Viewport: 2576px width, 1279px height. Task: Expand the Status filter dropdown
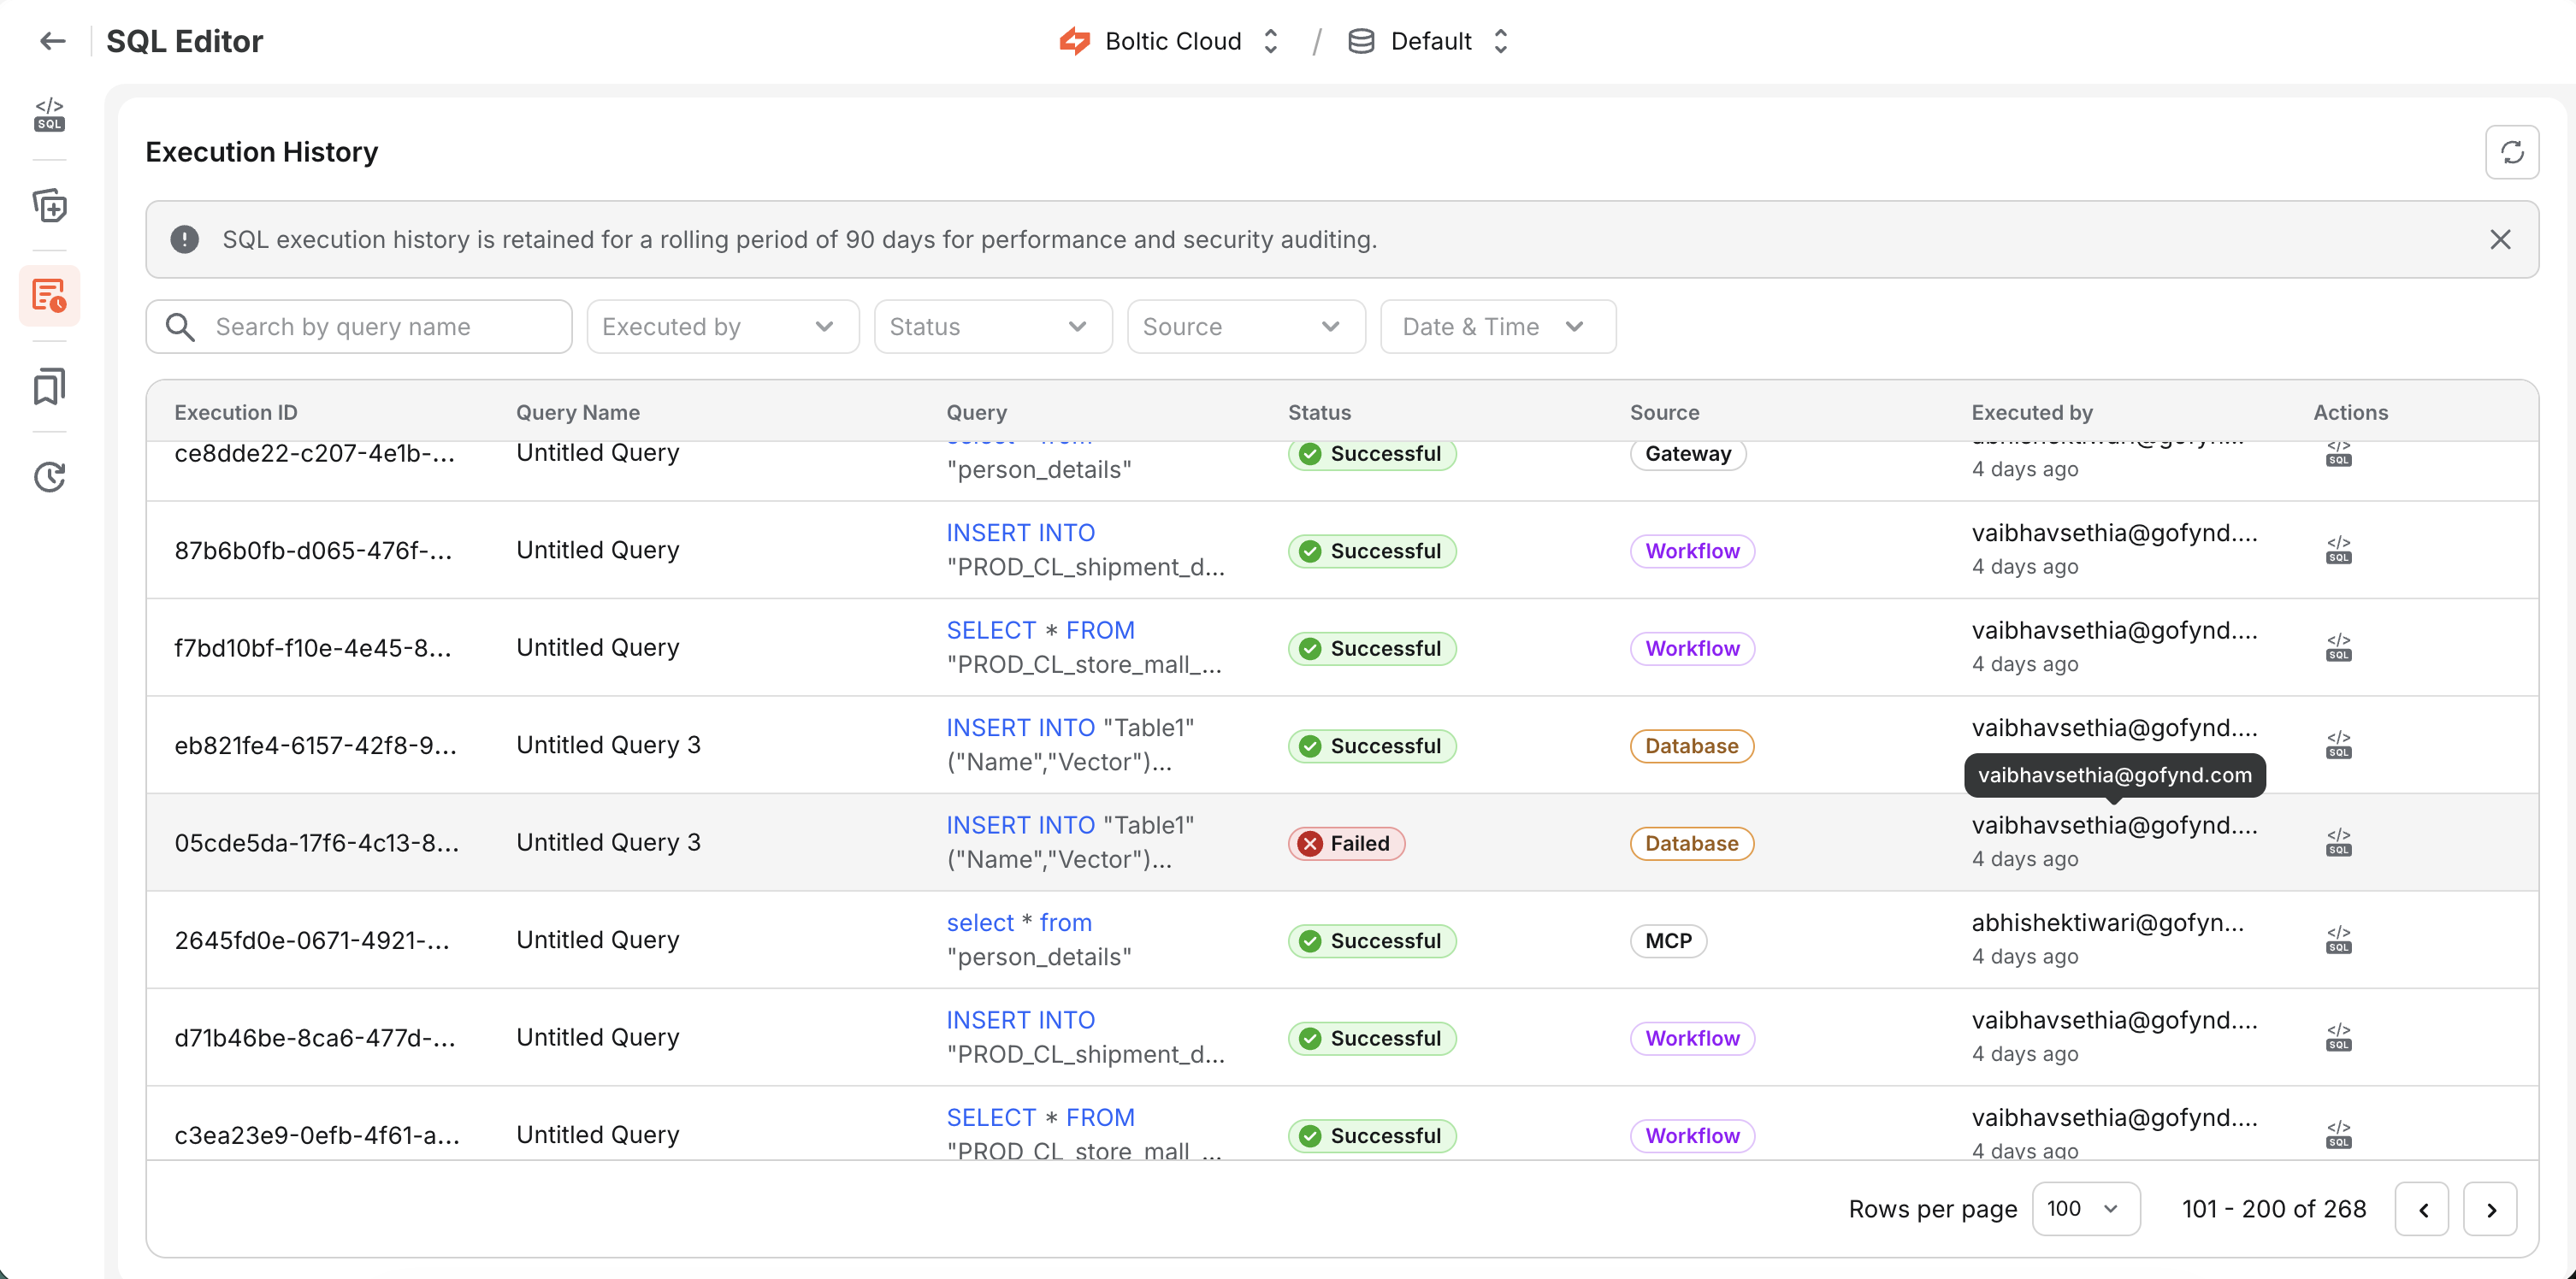pos(992,326)
